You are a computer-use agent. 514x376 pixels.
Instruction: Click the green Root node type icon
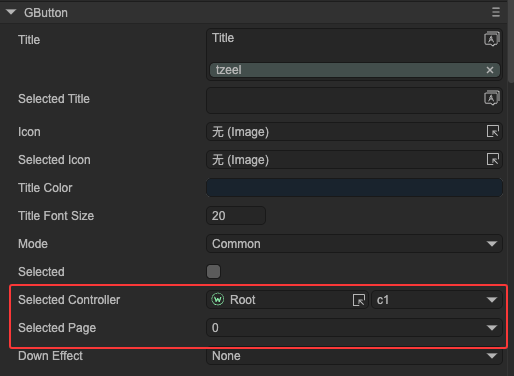pyautogui.click(x=218, y=299)
